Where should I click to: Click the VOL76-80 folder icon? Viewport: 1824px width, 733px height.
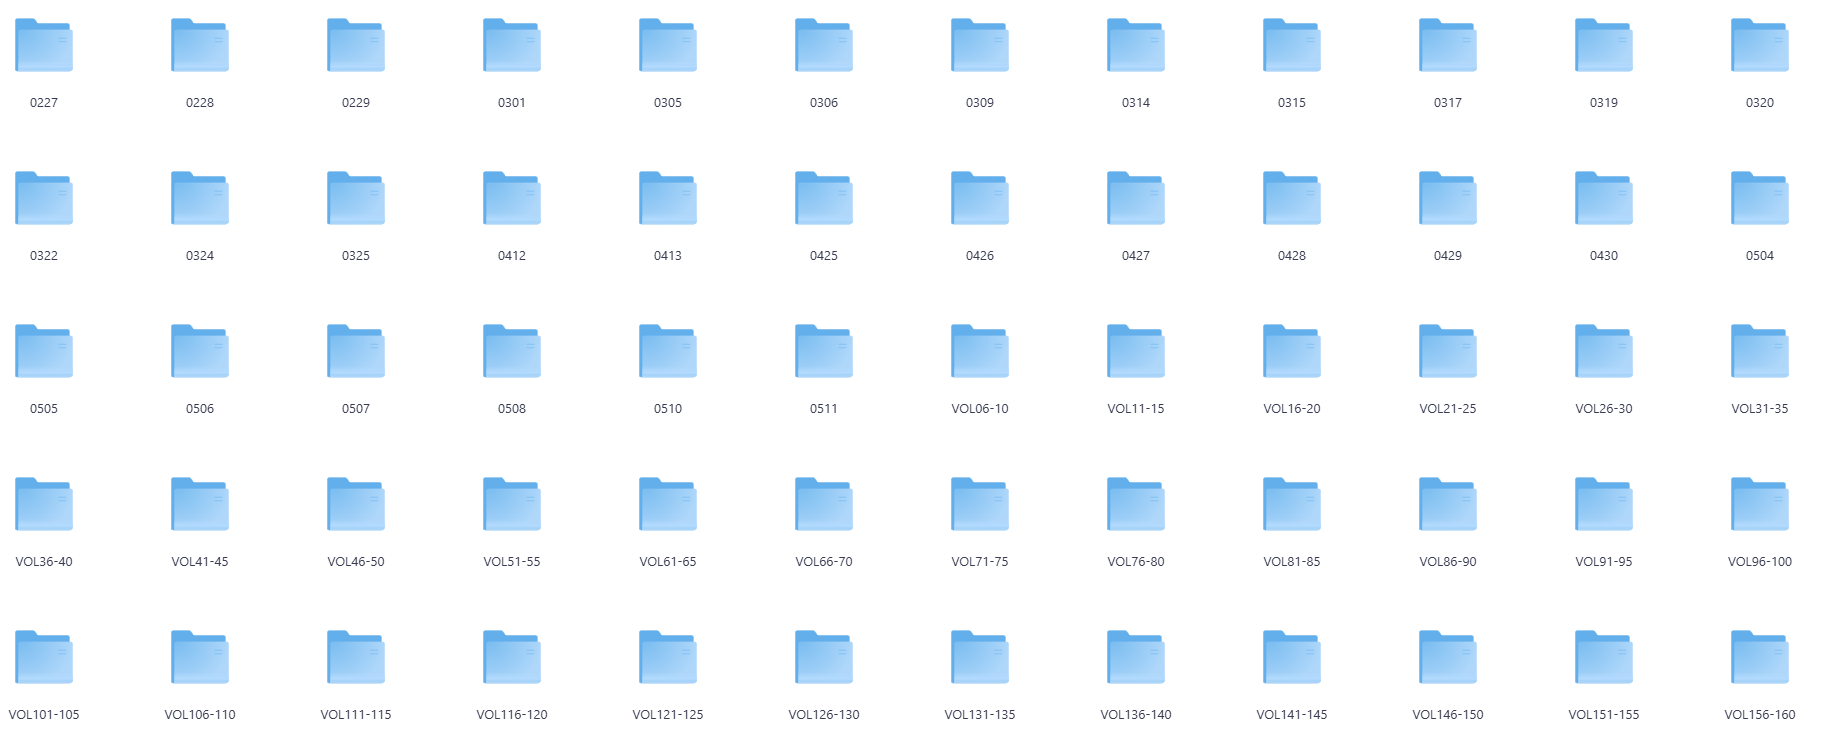tap(1136, 504)
